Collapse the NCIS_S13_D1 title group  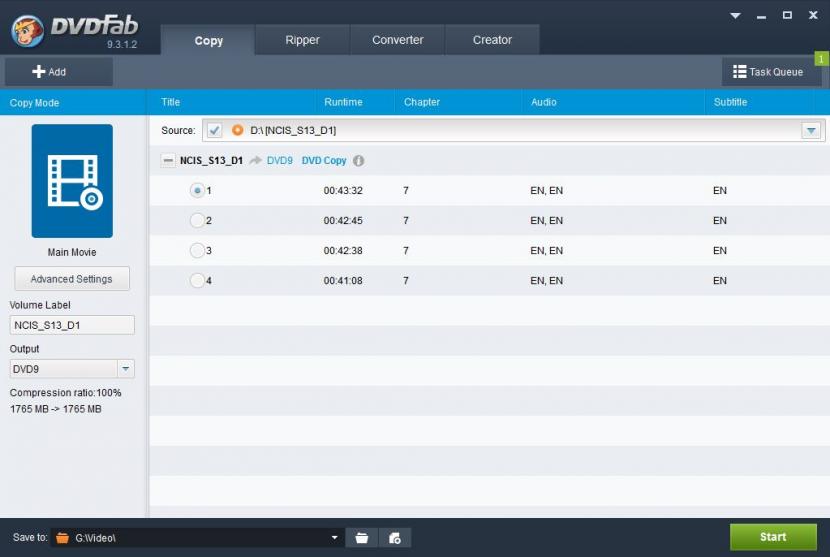click(x=168, y=161)
